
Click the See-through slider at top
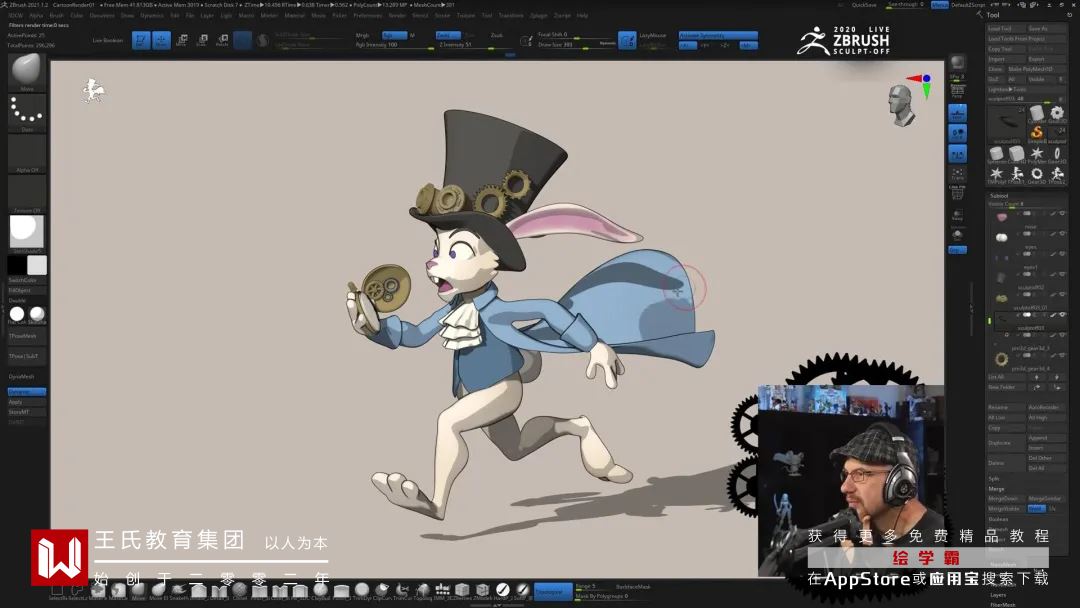906,5
